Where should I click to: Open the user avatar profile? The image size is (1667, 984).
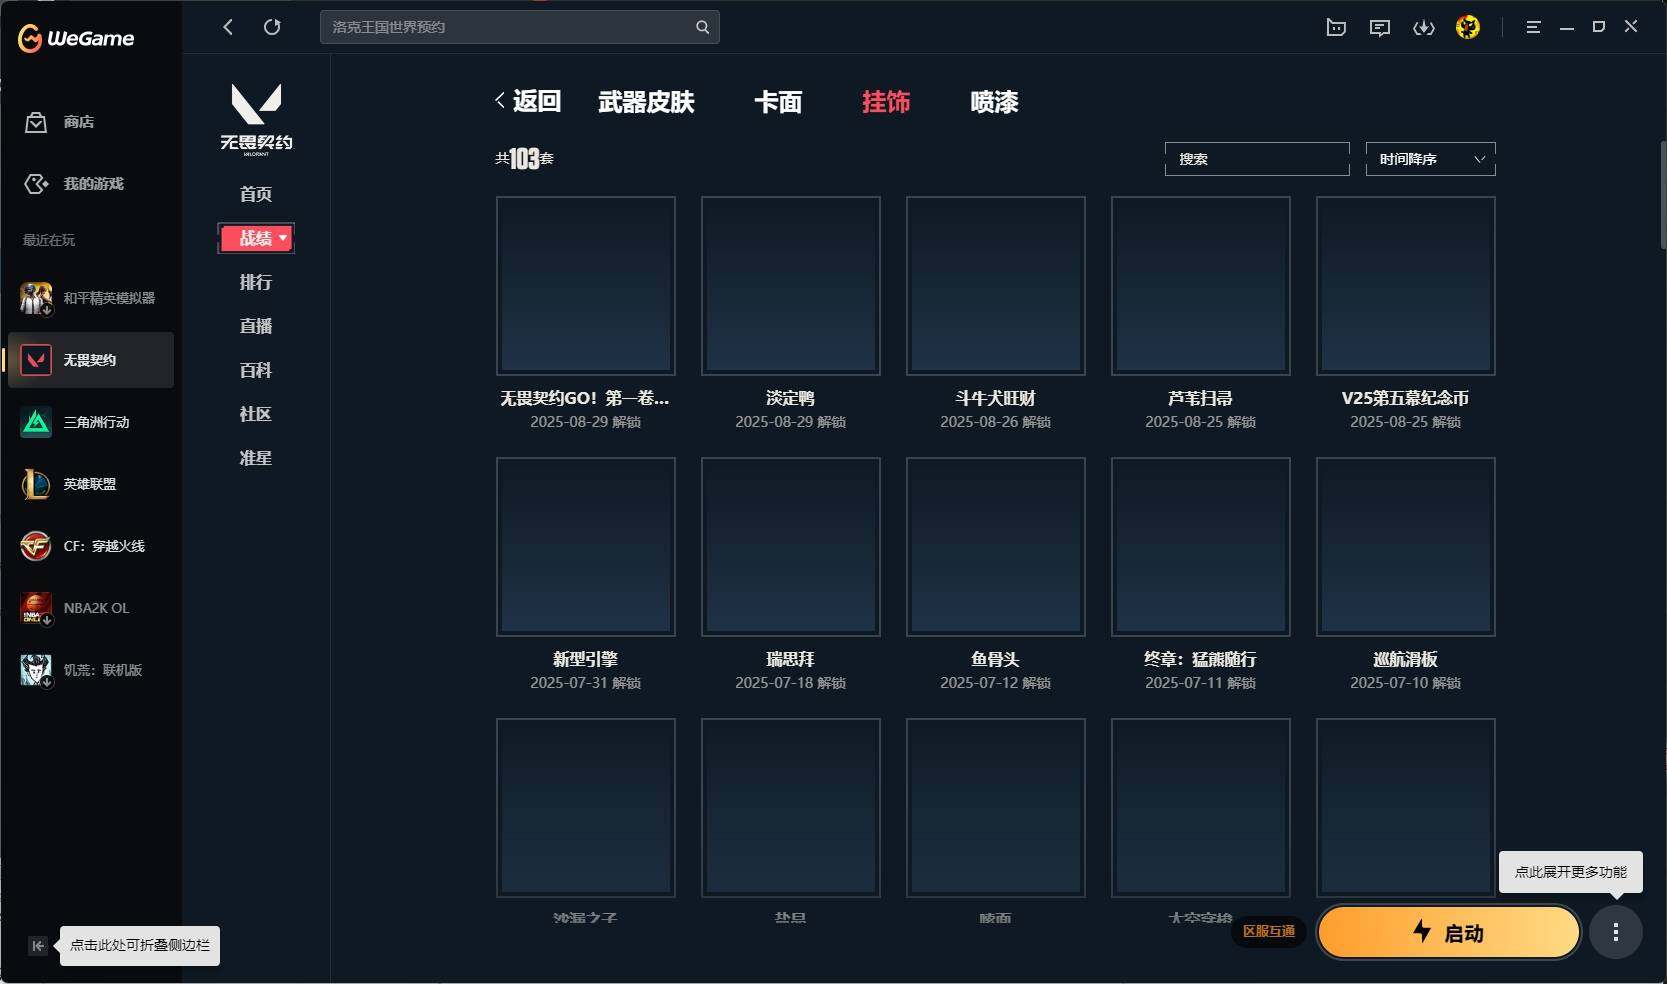click(1468, 27)
